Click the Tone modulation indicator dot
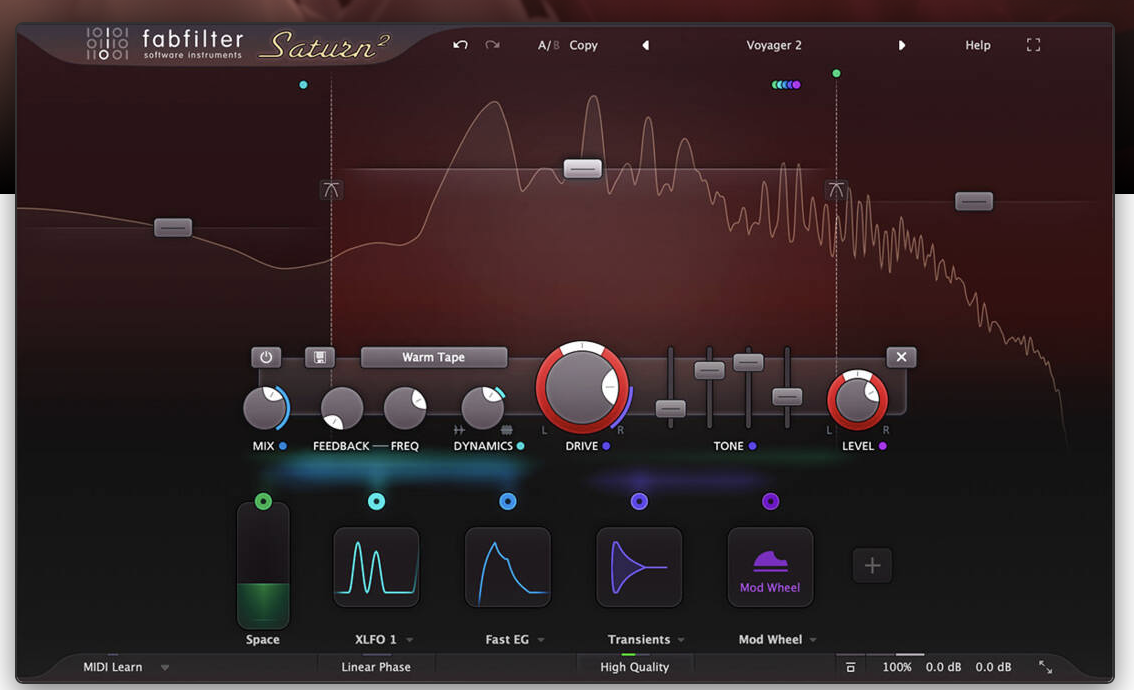 [752, 446]
